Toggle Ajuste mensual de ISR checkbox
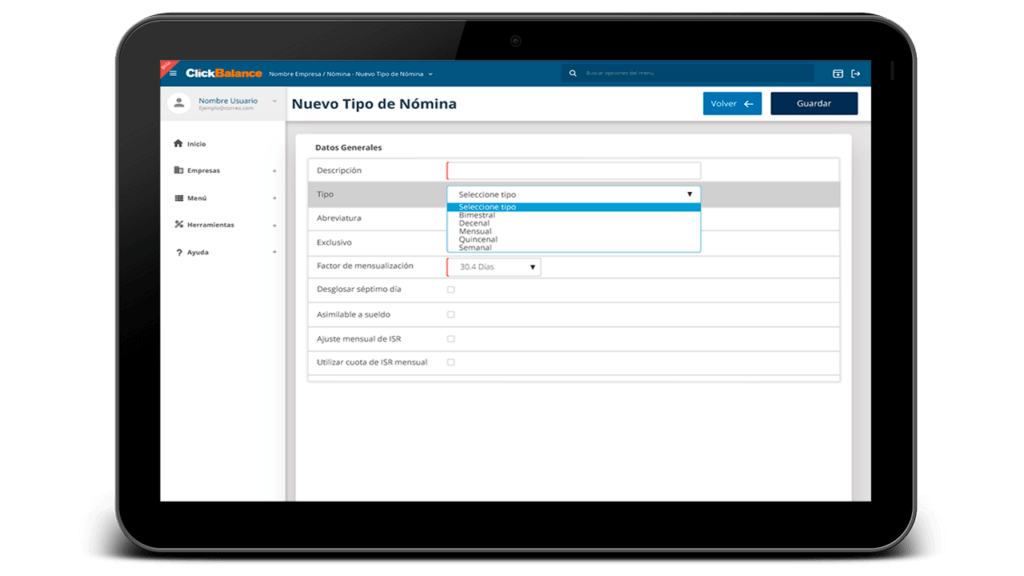Screen dimensions: 1024x576 [451, 338]
